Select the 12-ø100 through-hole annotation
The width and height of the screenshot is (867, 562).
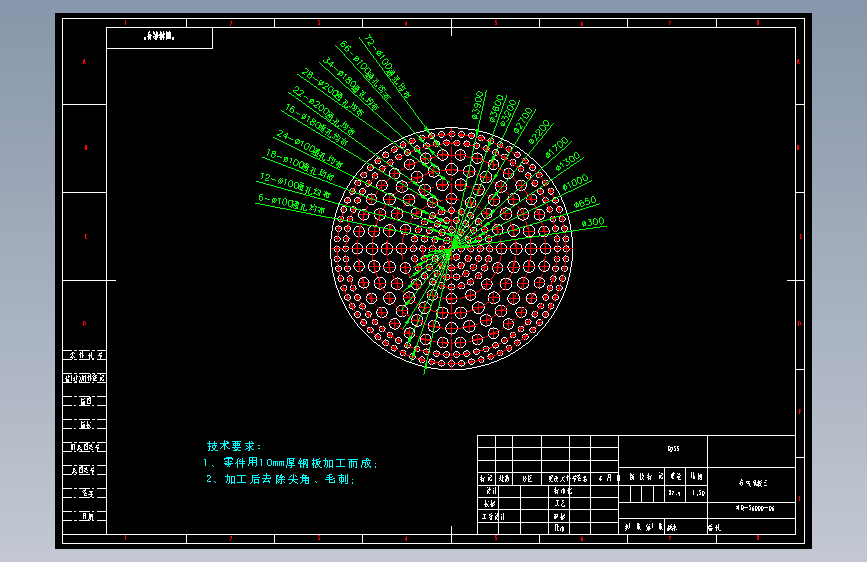click(x=295, y=185)
